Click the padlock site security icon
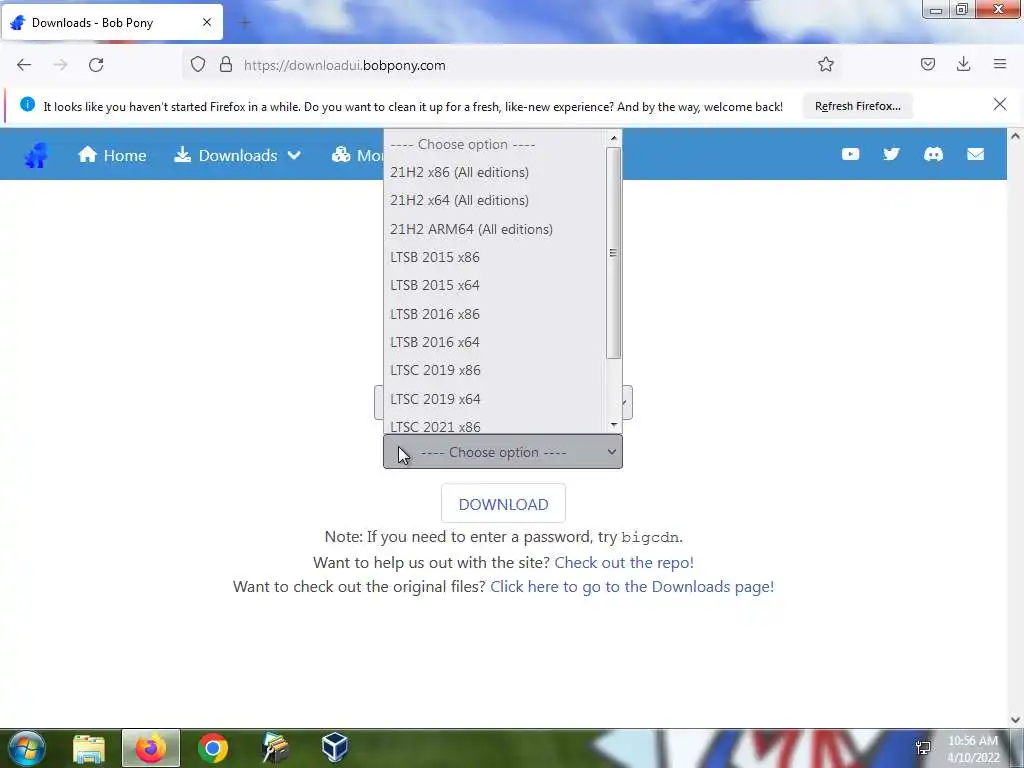Image resolution: width=1024 pixels, height=768 pixels. point(226,65)
